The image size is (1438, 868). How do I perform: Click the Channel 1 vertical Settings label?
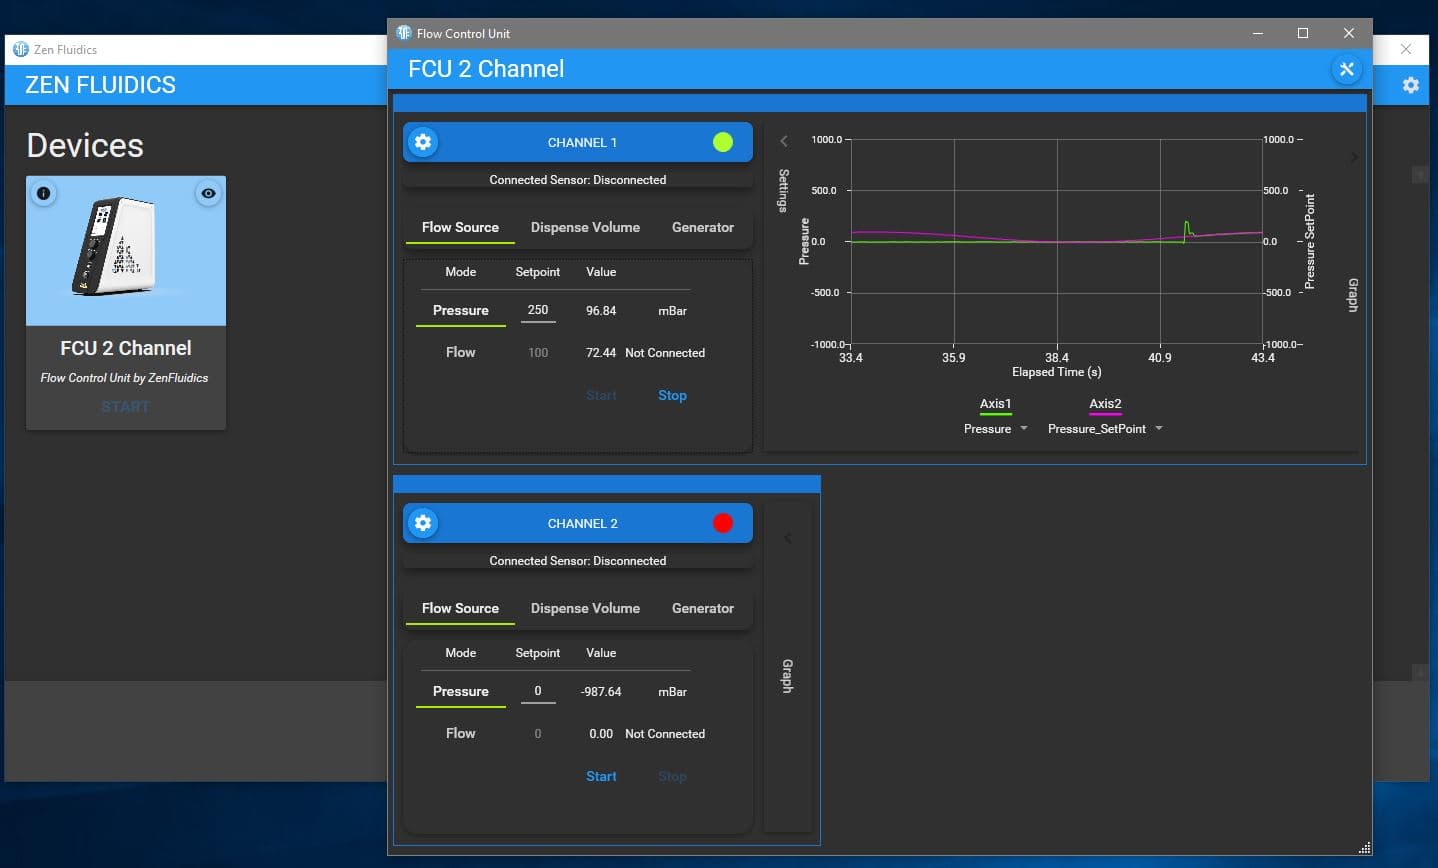(784, 190)
